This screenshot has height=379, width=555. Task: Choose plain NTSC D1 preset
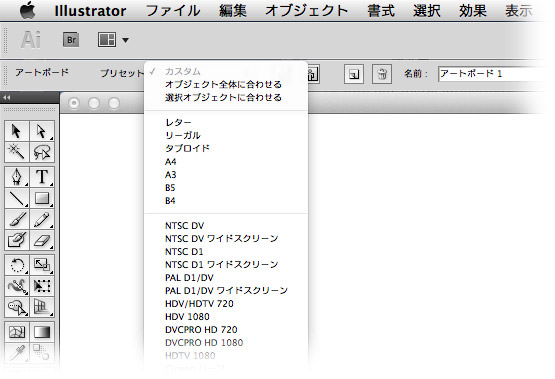coord(226,252)
